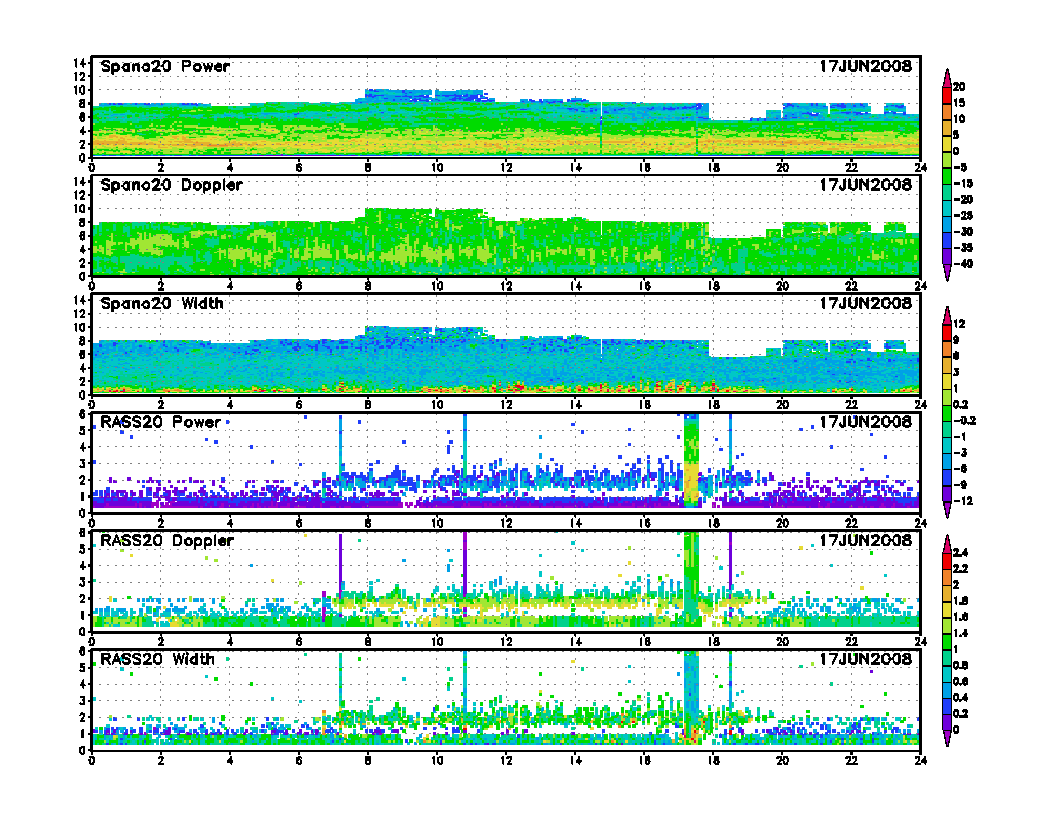1056x816 pixels.
Task: Select the 17JUN2008 date in Spano20 Power panel
Action: (865, 67)
